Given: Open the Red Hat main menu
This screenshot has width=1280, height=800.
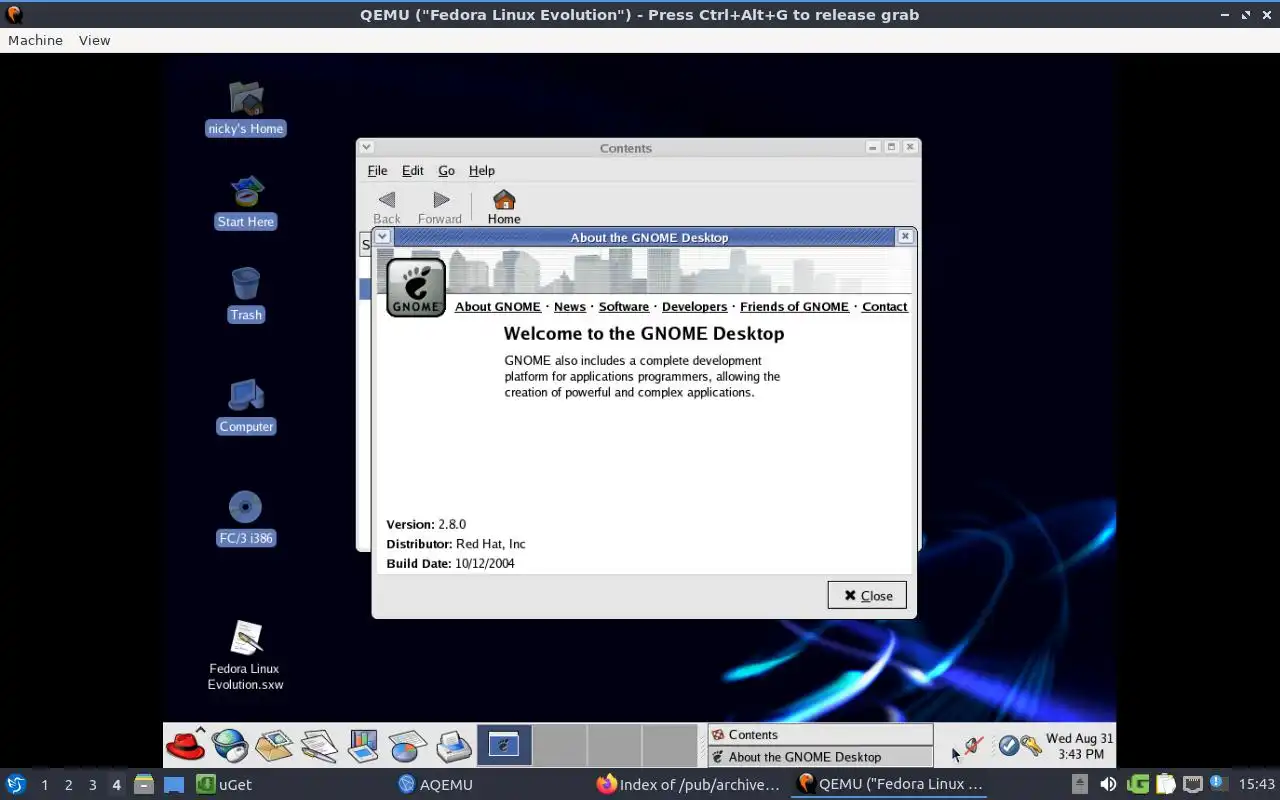Looking at the screenshot, I should point(186,745).
